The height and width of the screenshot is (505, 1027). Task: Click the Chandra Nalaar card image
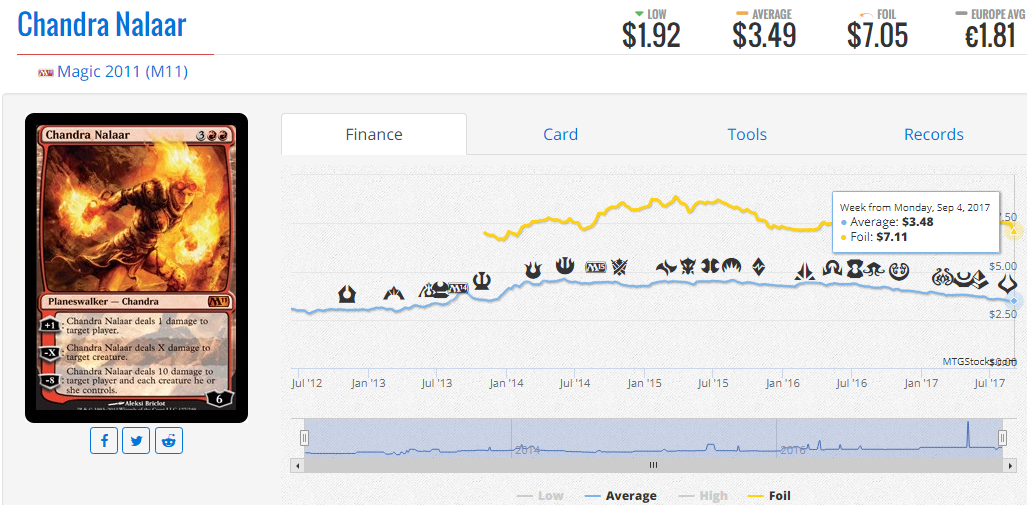coord(136,268)
